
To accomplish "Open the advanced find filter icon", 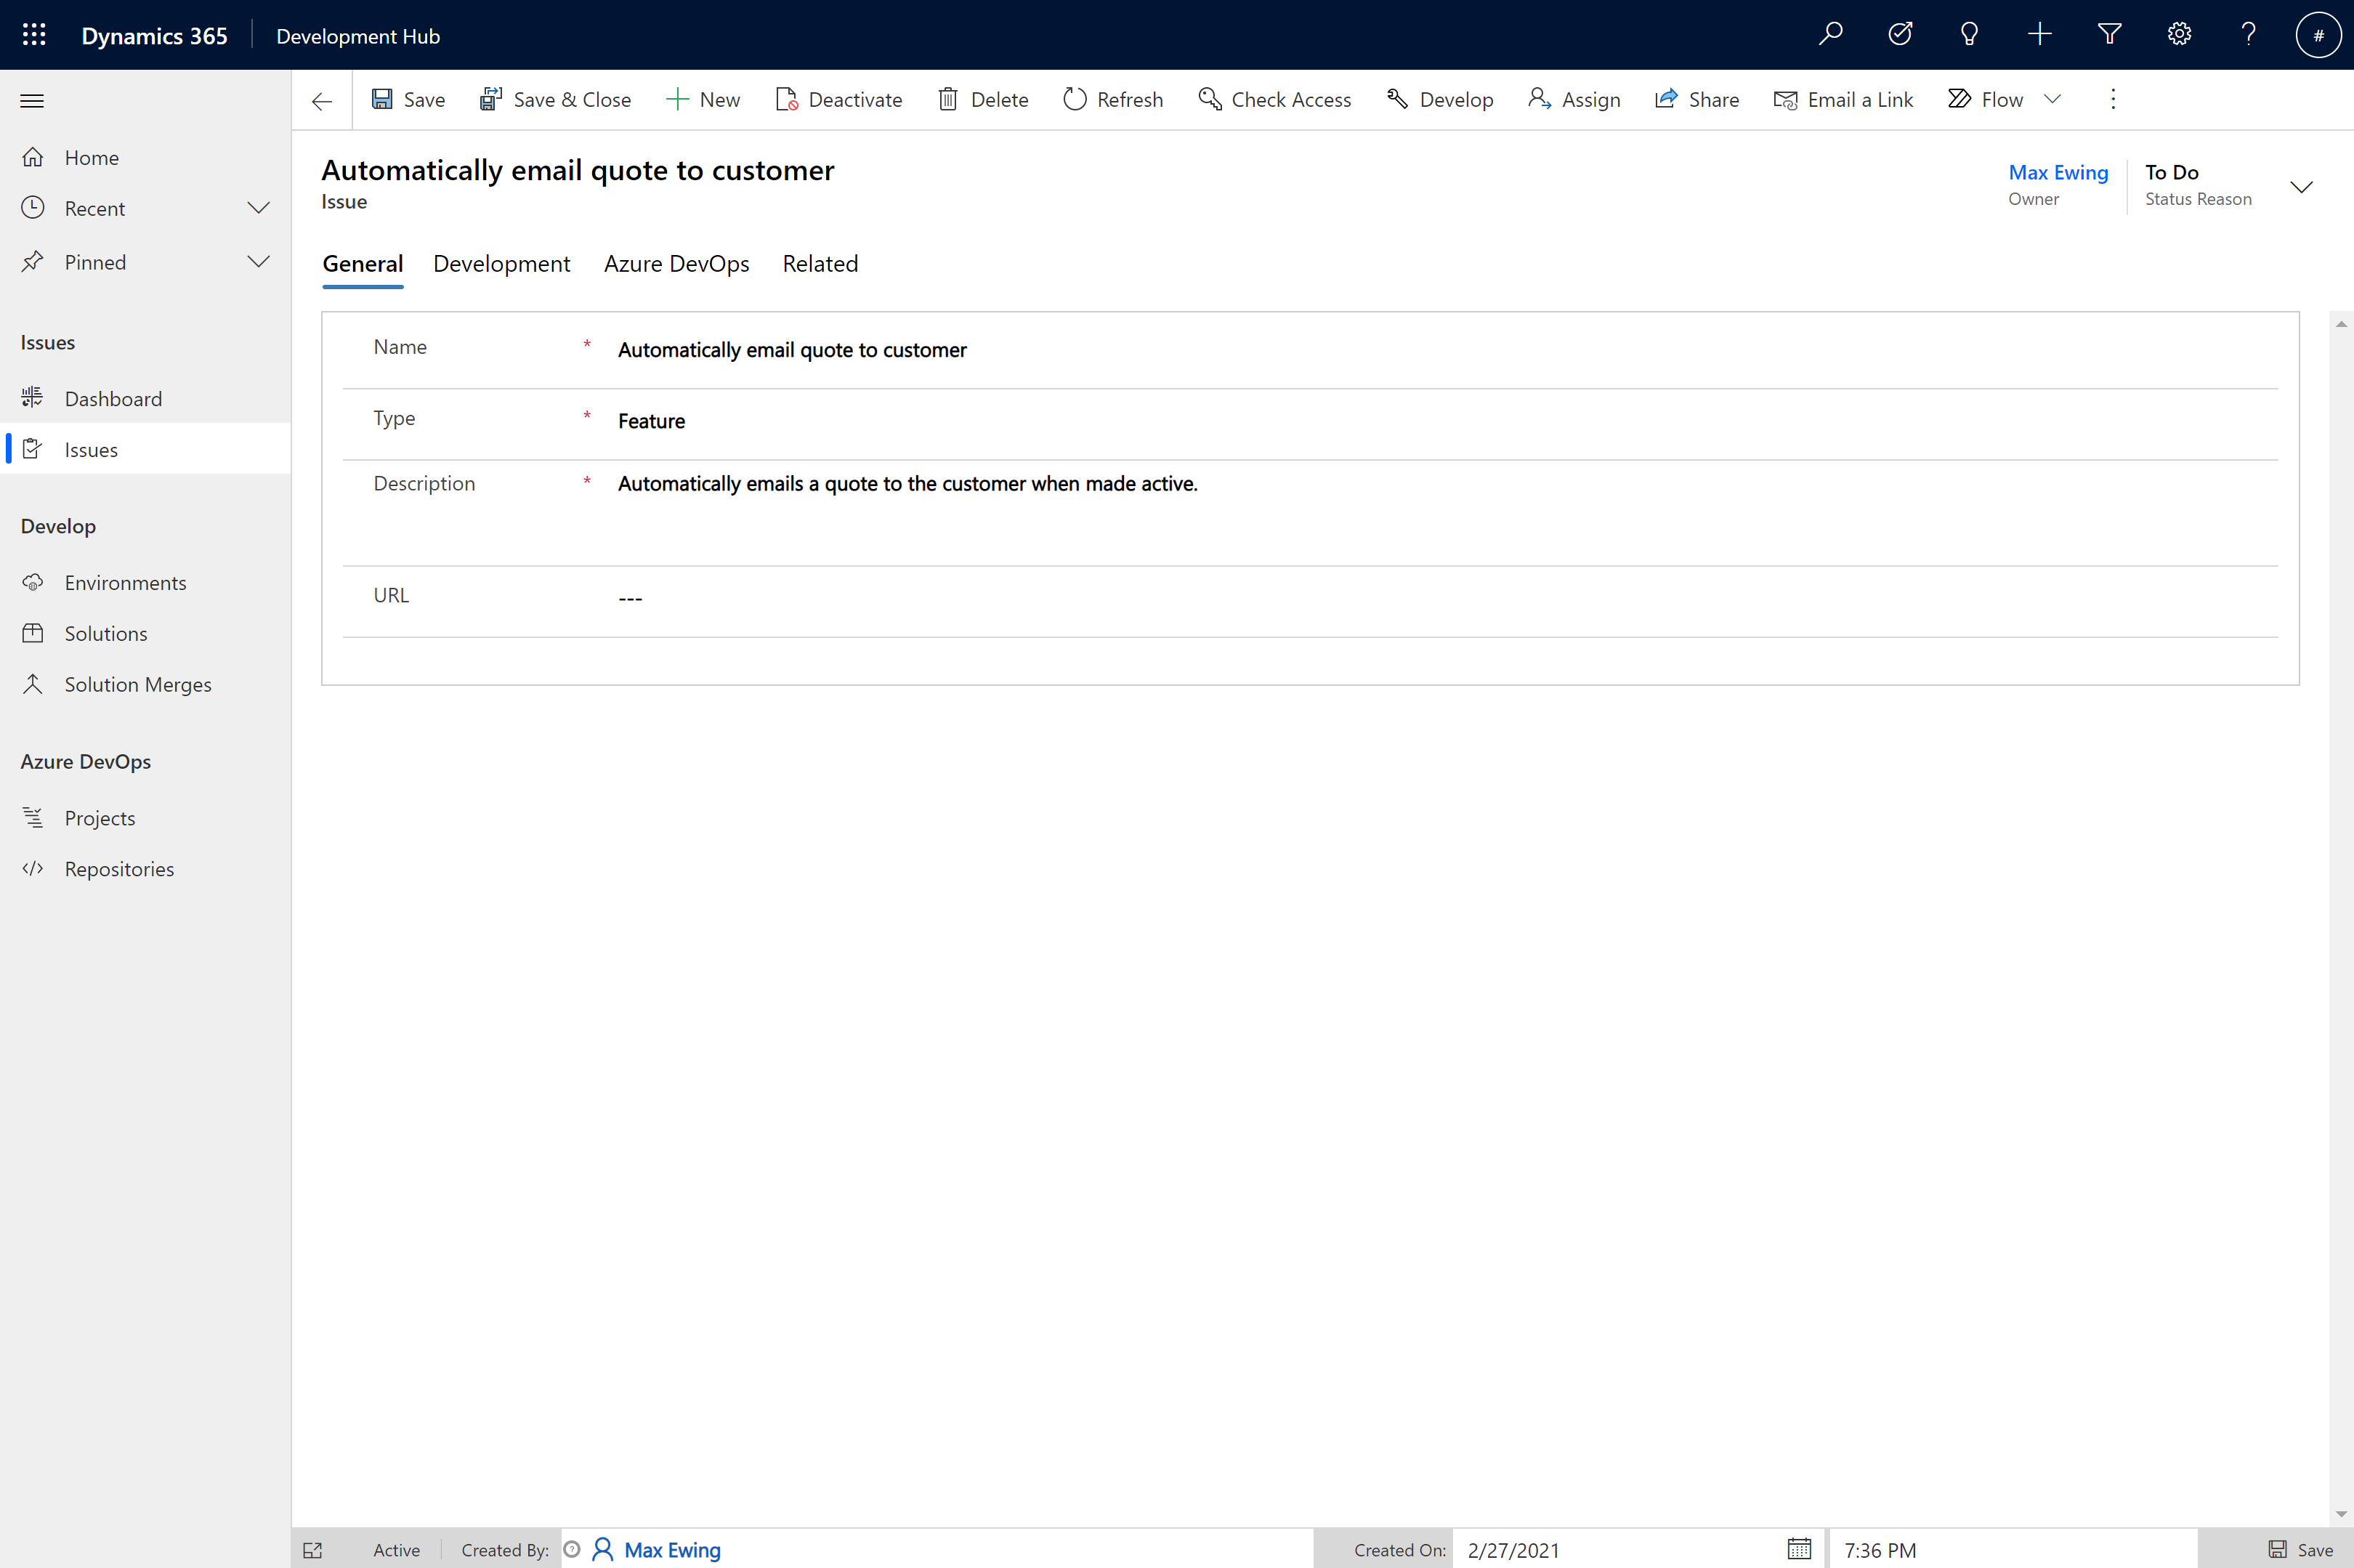I will click(x=2109, y=35).
